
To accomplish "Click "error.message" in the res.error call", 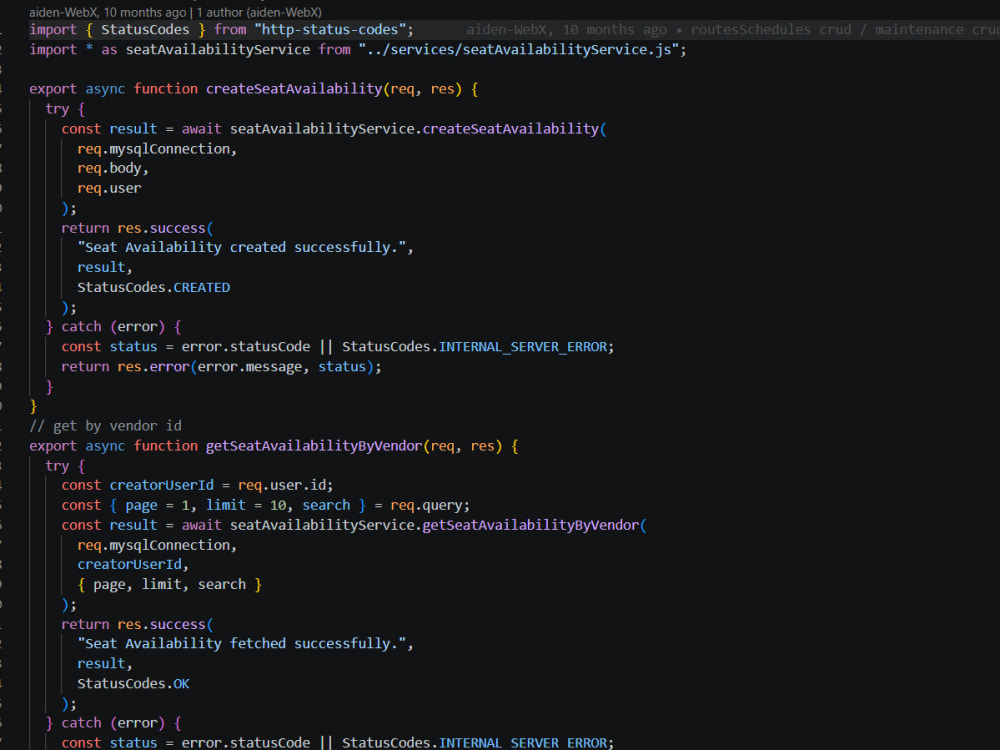I will pos(249,367).
